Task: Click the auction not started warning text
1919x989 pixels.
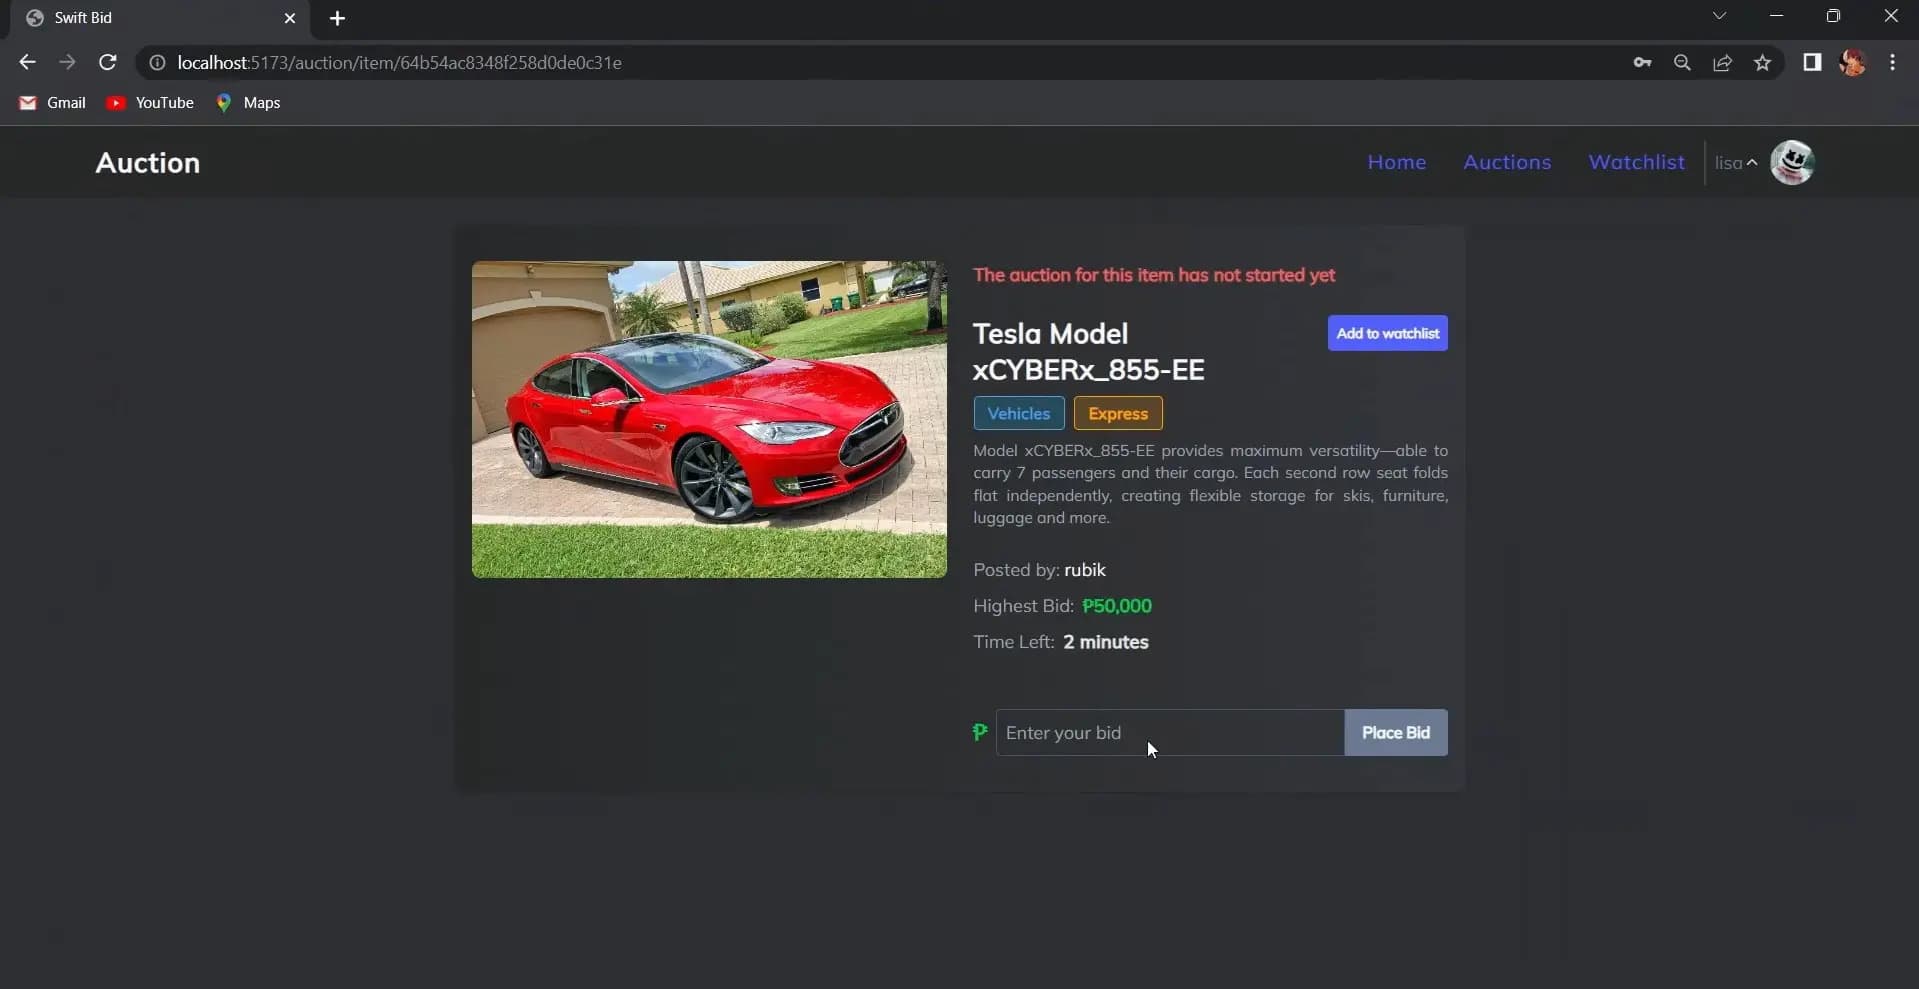Action: [x=1154, y=275]
